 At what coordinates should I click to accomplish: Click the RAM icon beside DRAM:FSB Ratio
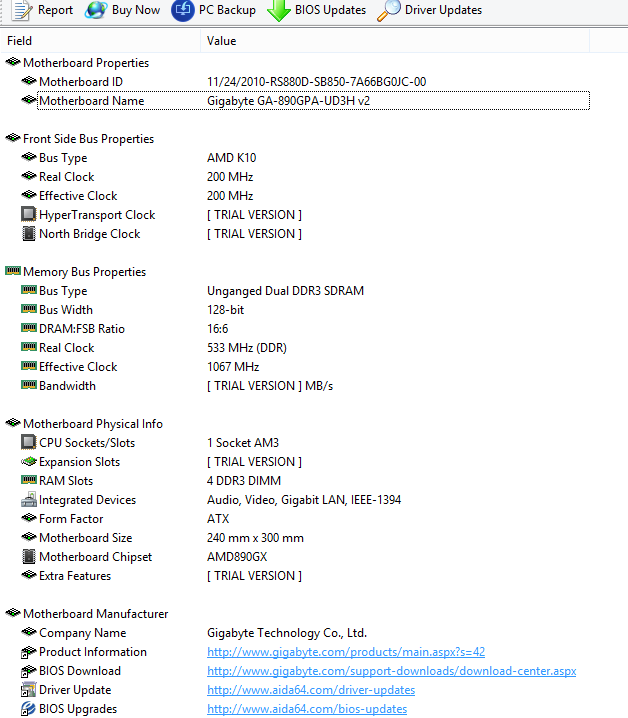29,328
